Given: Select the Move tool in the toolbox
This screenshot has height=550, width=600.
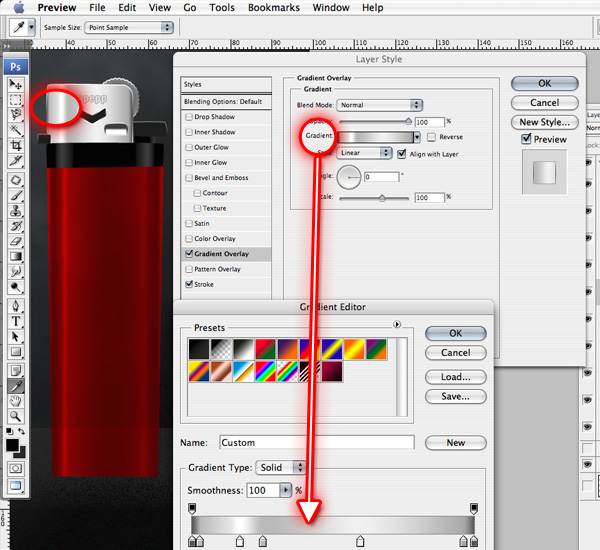Looking at the screenshot, I should click(x=16, y=86).
